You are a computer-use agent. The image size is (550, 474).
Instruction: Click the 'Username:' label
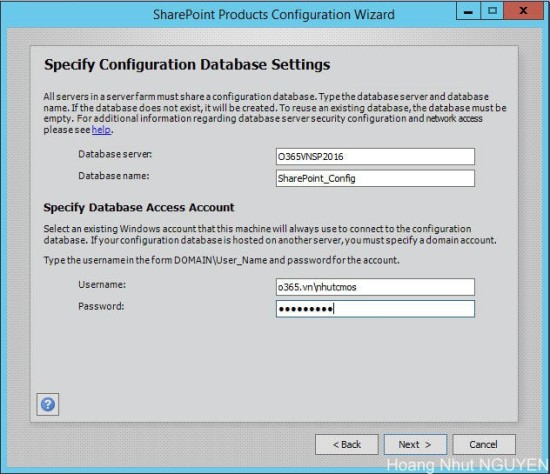[102, 285]
